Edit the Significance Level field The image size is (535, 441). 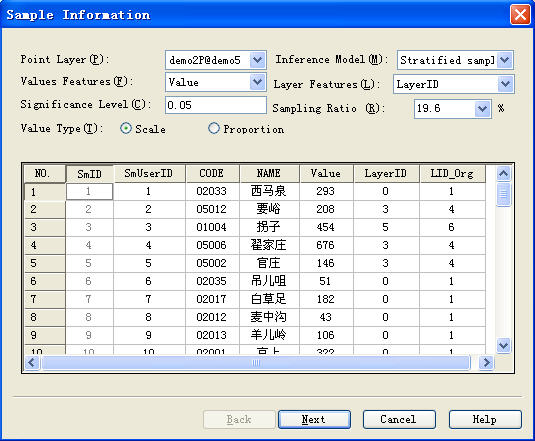[216, 105]
